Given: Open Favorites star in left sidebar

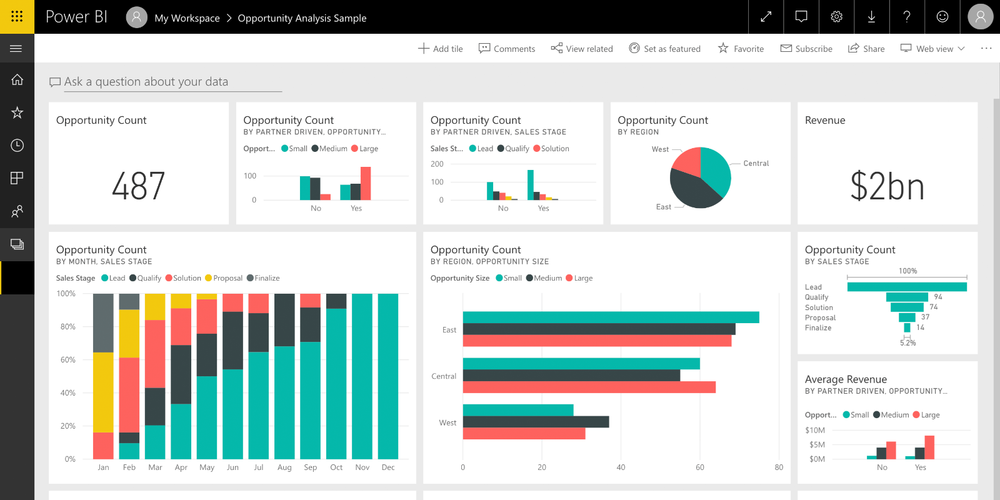Looking at the screenshot, I should (x=17, y=113).
